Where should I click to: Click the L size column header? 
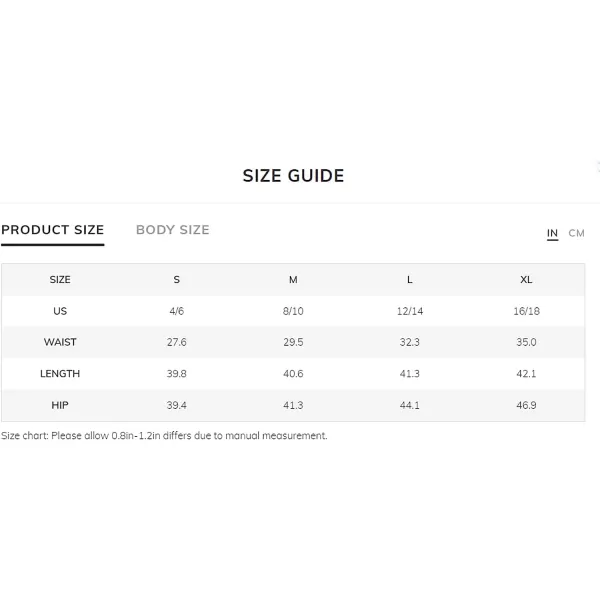click(x=409, y=280)
